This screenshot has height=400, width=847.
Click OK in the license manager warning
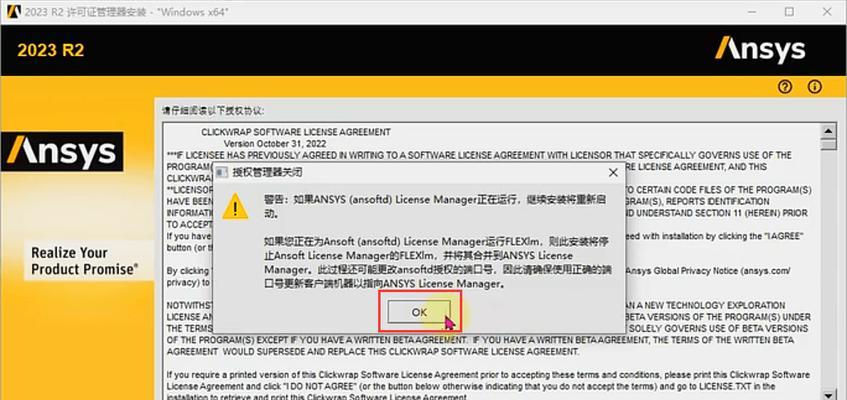[x=419, y=312]
